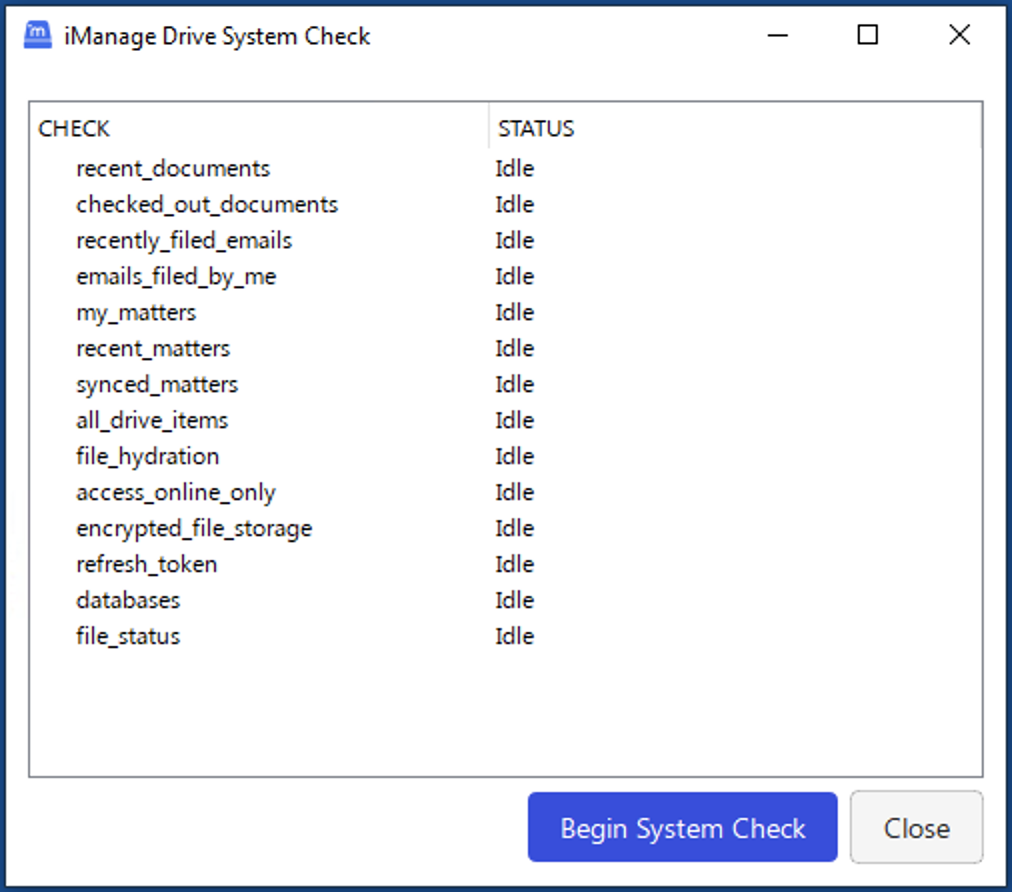This screenshot has width=1012, height=892.
Task: Click the CHECK column header
Action: (74, 129)
